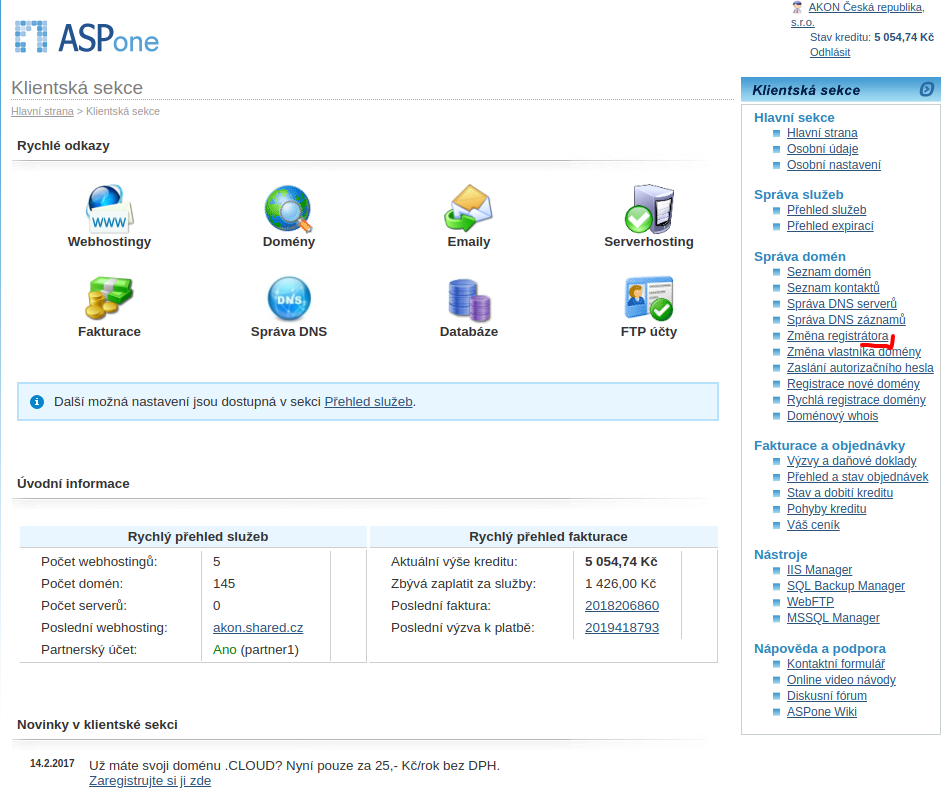Open payment request 2019418793
Screen dimensions: 942x796
click(x=621, y=628)
